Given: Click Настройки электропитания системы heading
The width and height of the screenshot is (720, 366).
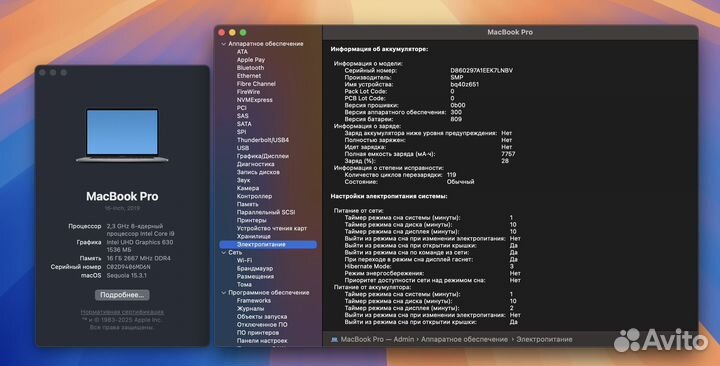Looking at the screenshot, I should coord(389,196).
